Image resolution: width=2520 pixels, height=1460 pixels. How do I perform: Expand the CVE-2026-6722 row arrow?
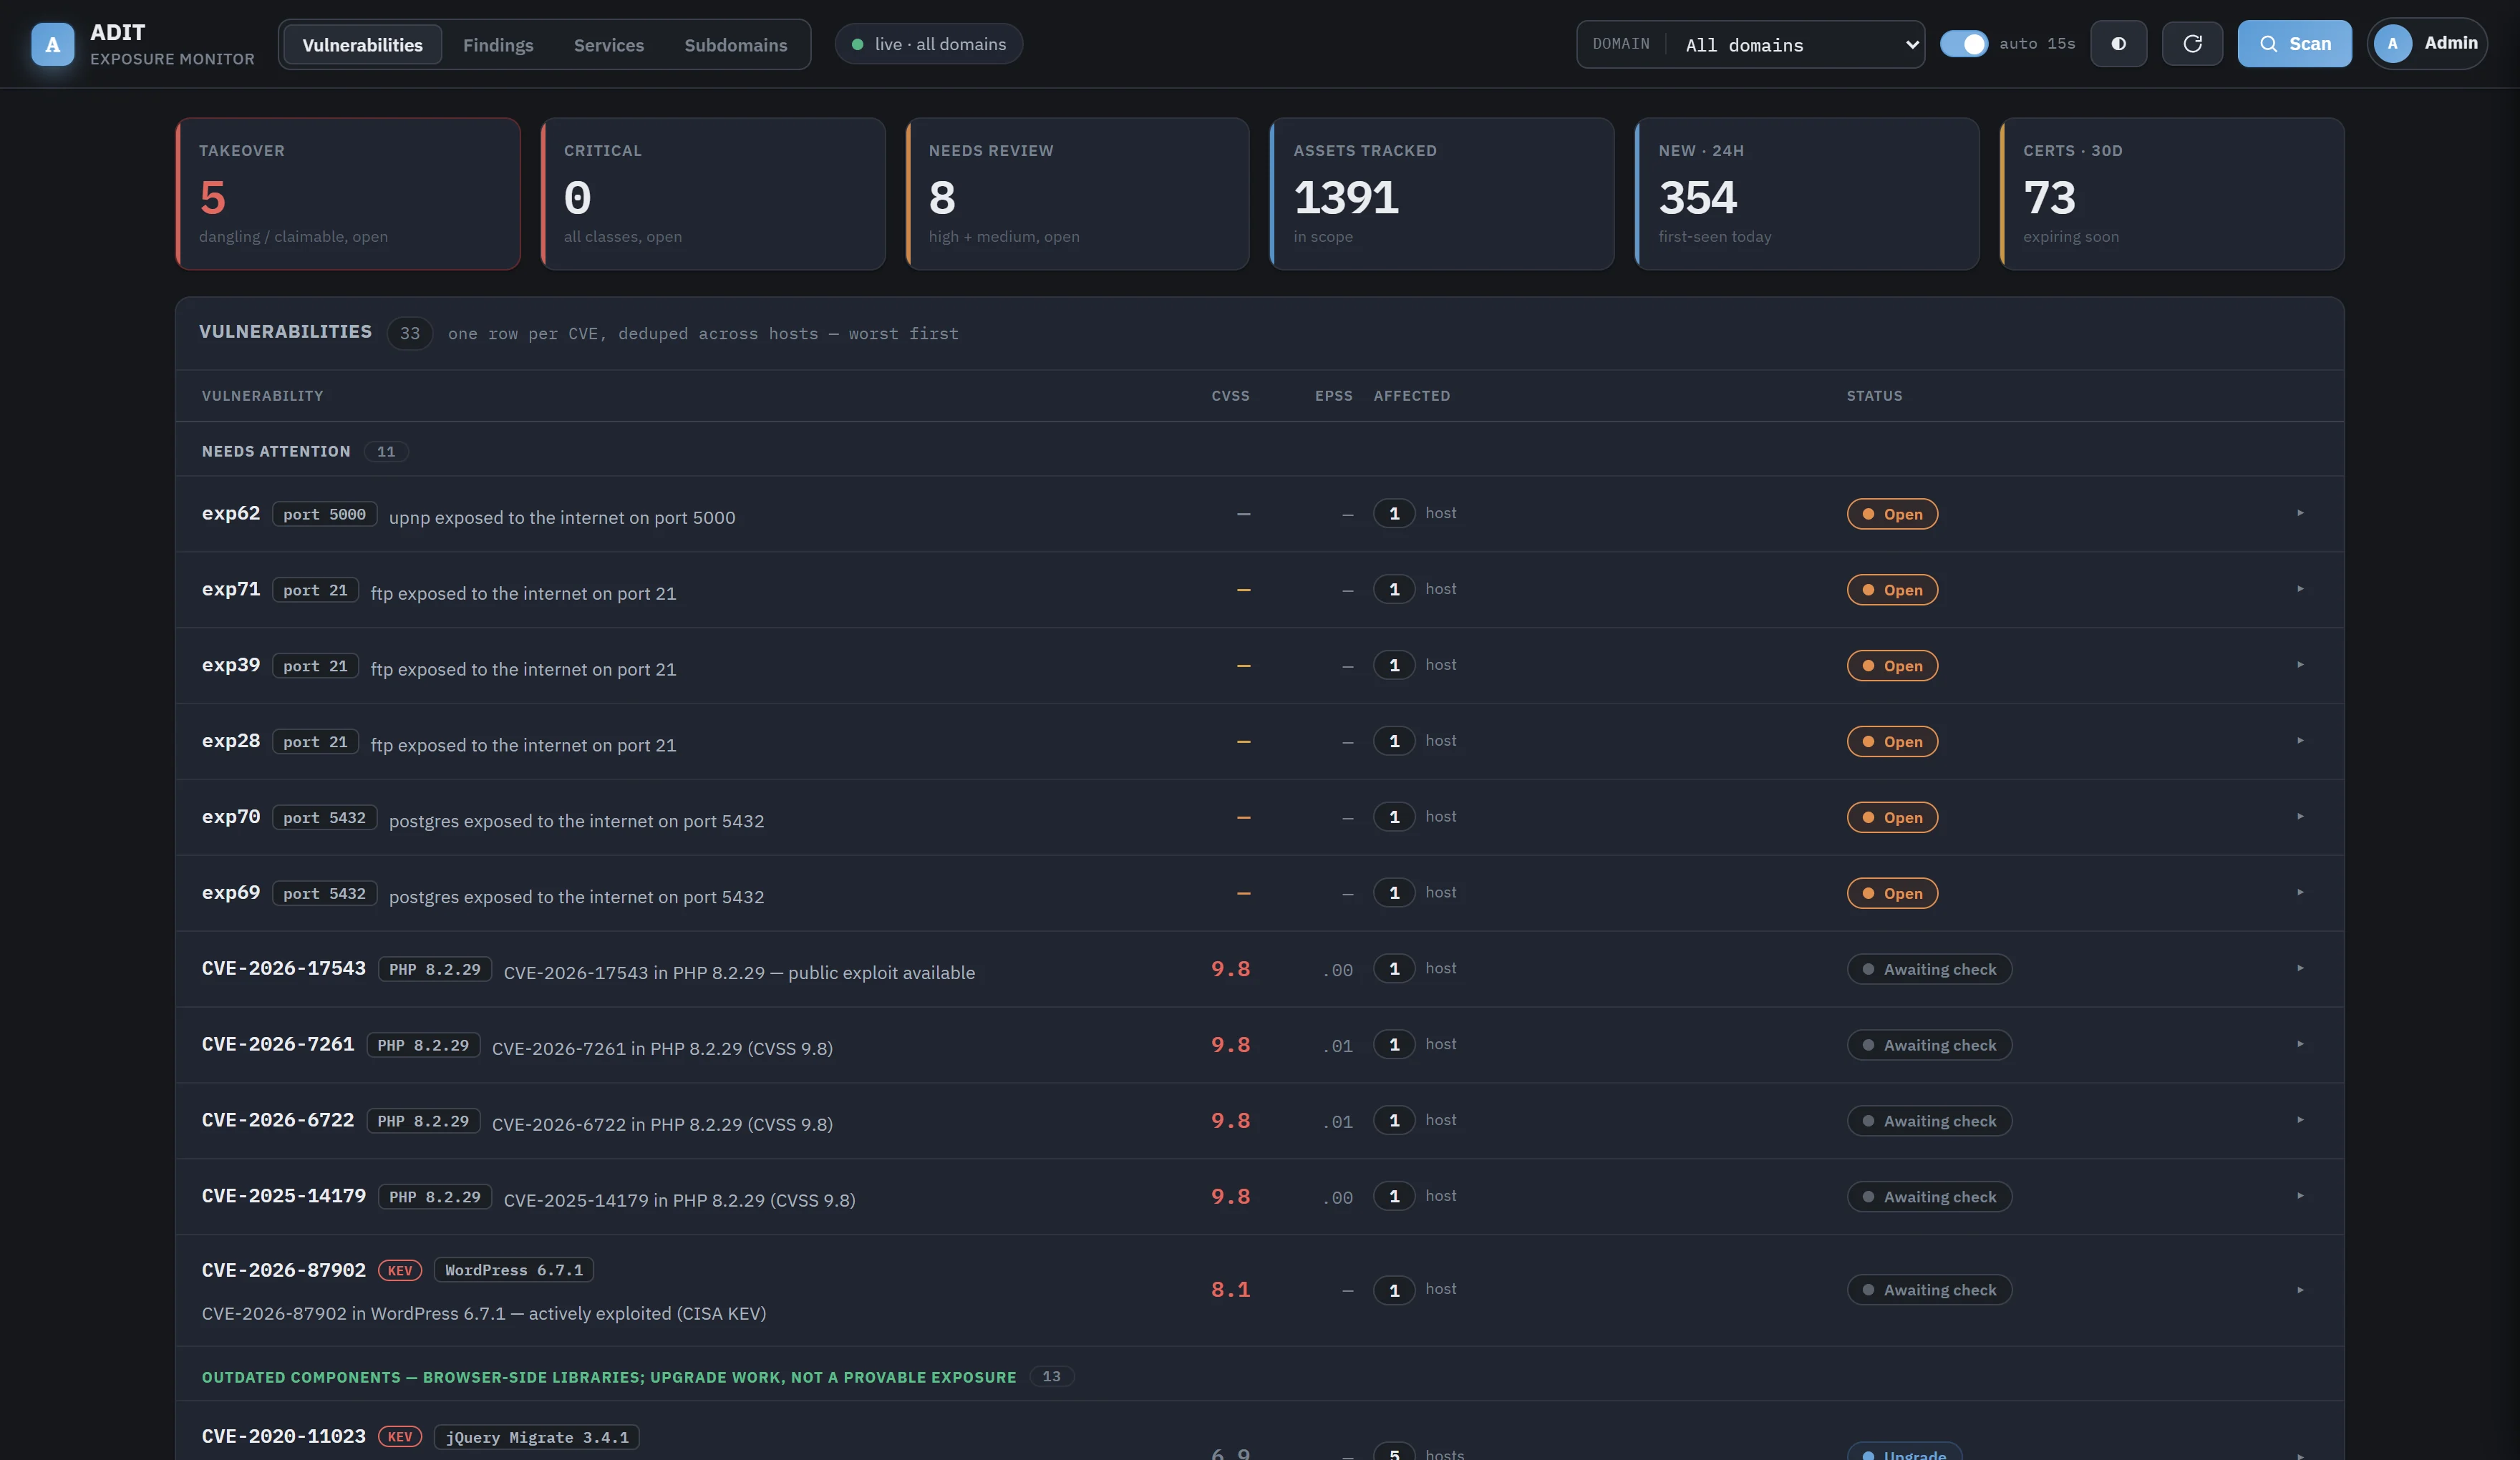pos(2300,1121)
